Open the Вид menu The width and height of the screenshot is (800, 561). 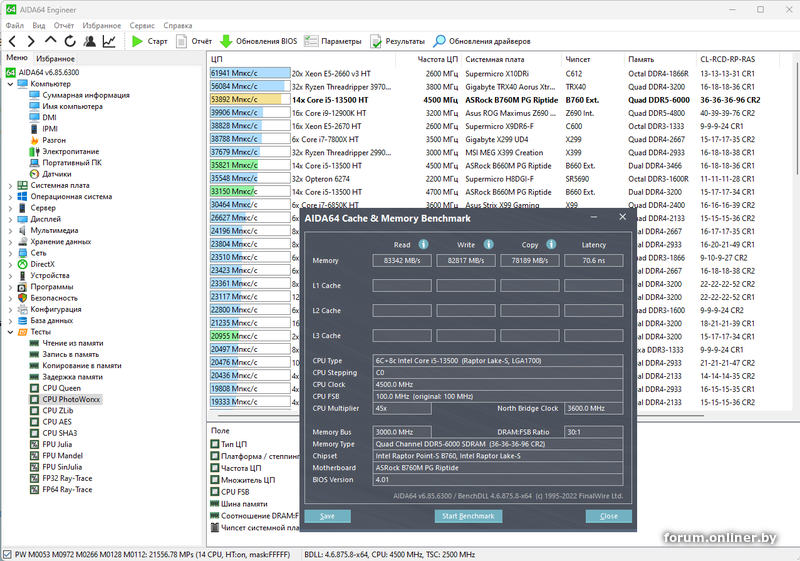(x=39, y=26)
